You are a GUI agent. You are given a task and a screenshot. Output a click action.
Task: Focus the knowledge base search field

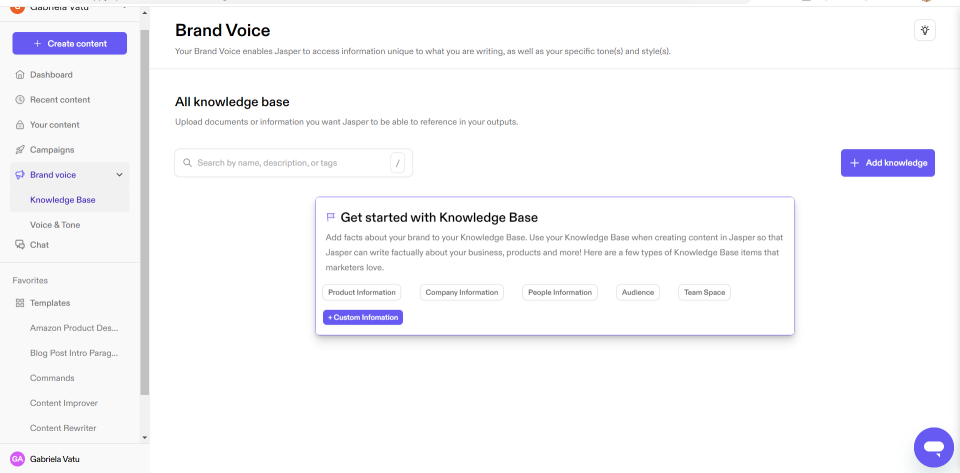285,163
